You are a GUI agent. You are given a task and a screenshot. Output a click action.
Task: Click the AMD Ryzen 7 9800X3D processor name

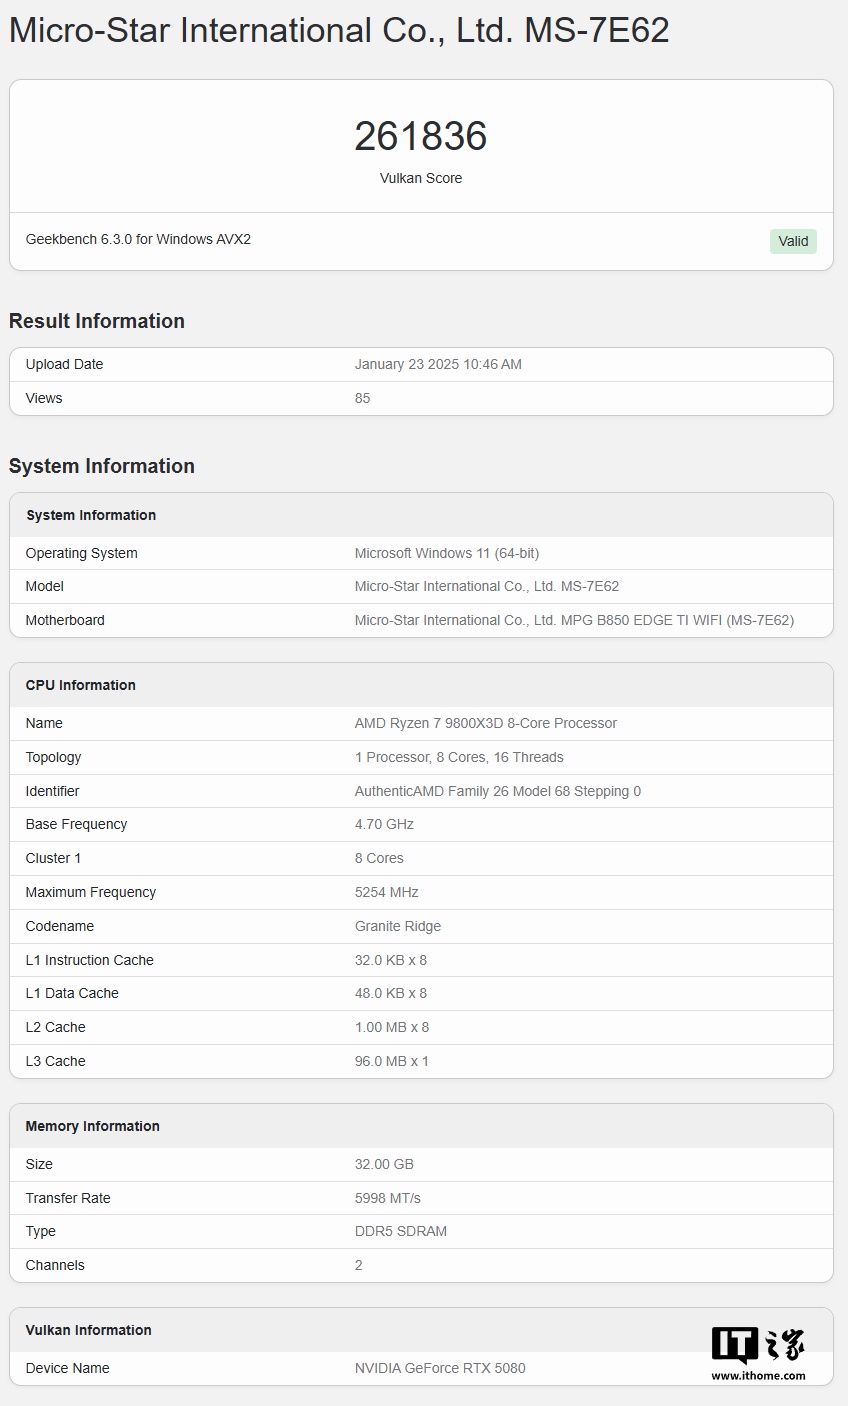(x=486, y=723)
